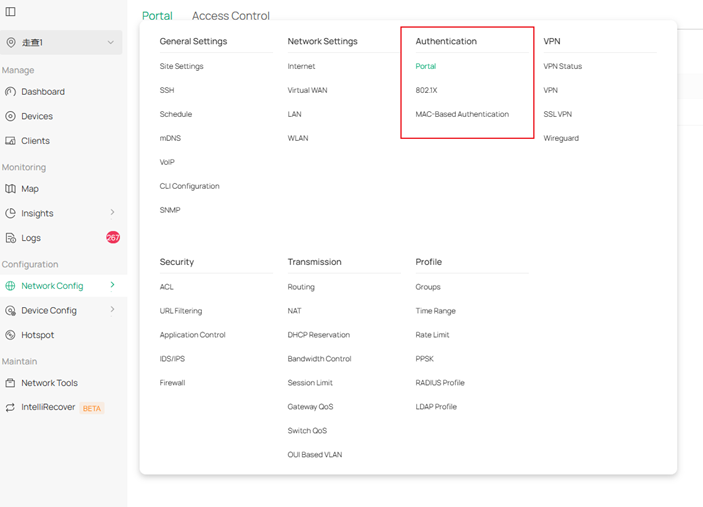Screen dimensions: 703x507
Task: Open NAT settings
Action: (295, 311)
